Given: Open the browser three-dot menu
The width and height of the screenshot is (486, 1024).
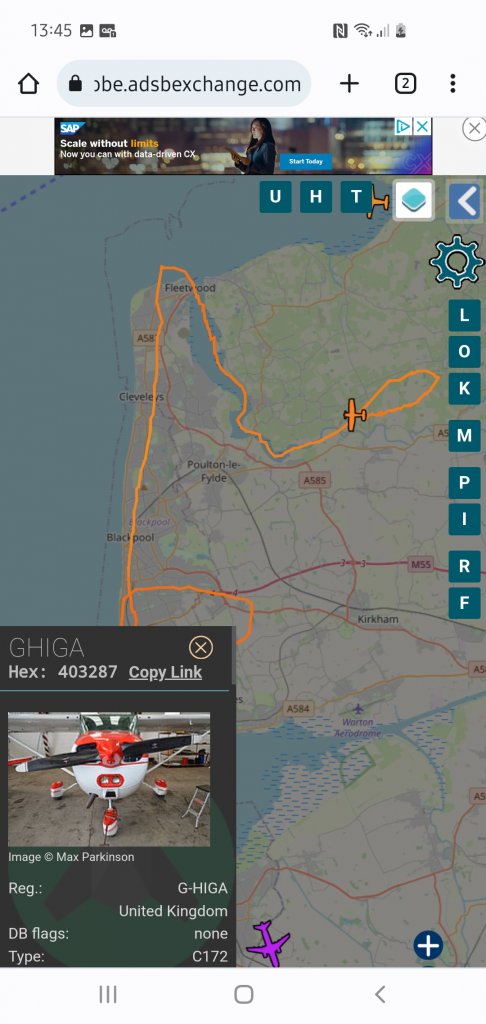Looking at the screenshot, I should click(x=453, y=84).
